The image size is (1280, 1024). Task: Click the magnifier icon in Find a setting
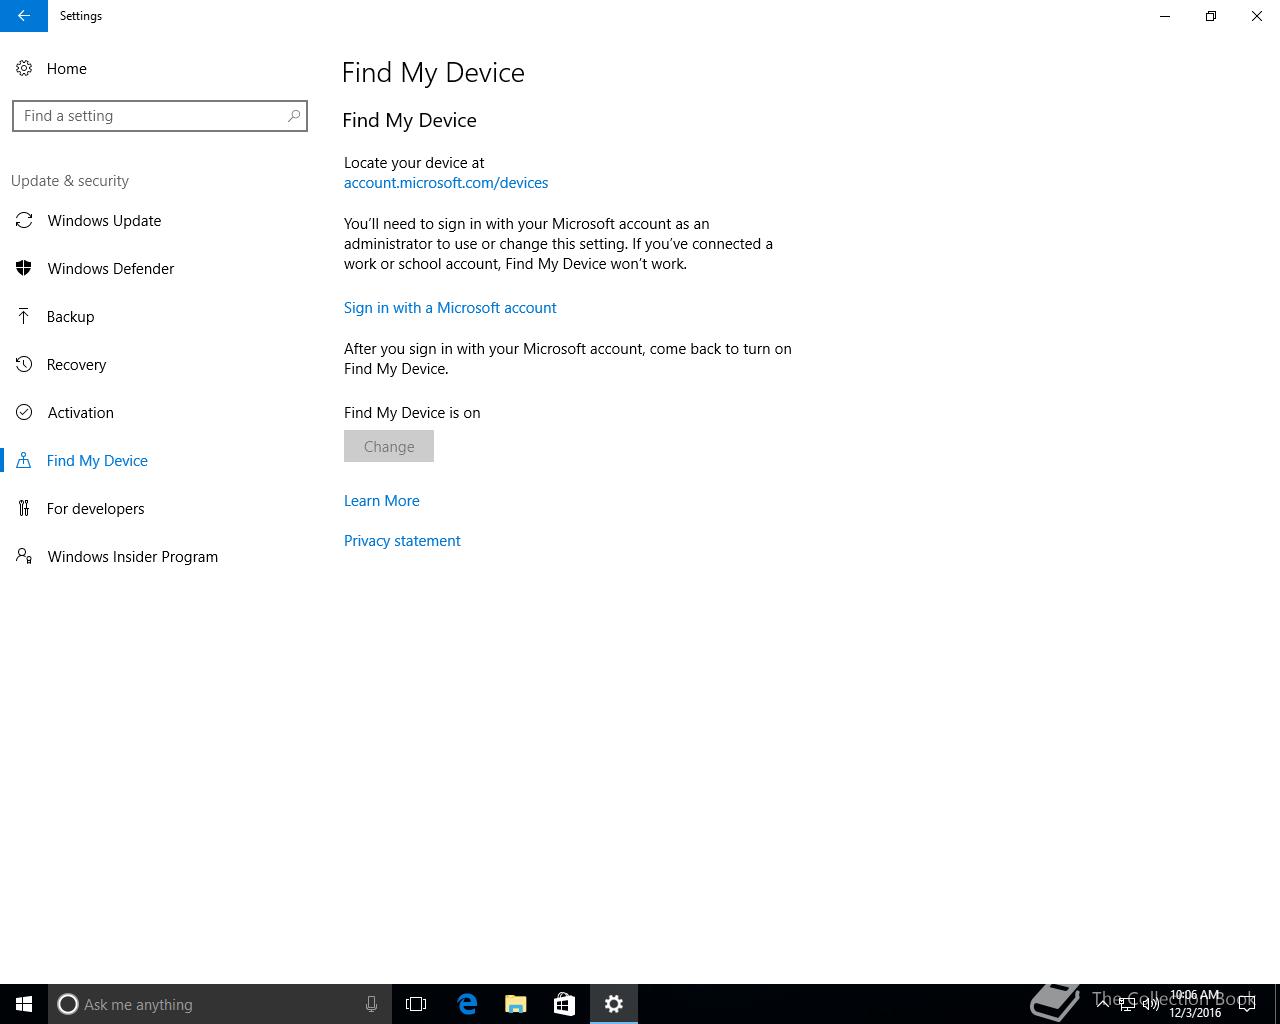(294, 116)
